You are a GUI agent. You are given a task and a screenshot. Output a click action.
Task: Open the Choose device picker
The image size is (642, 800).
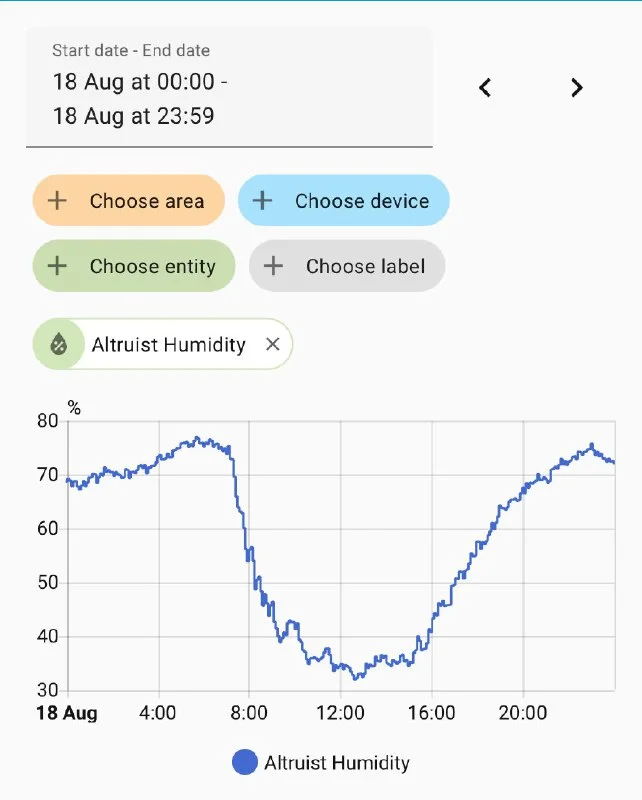(x=361, y=201)
